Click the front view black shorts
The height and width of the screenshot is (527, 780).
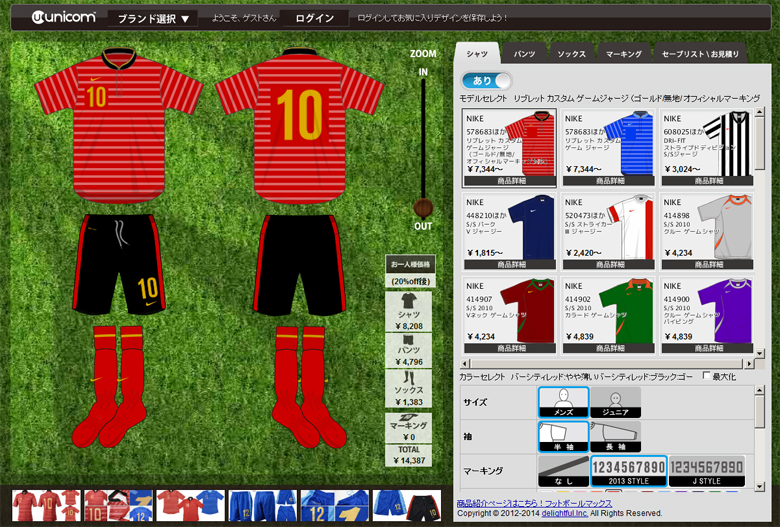tap(119, 264)
